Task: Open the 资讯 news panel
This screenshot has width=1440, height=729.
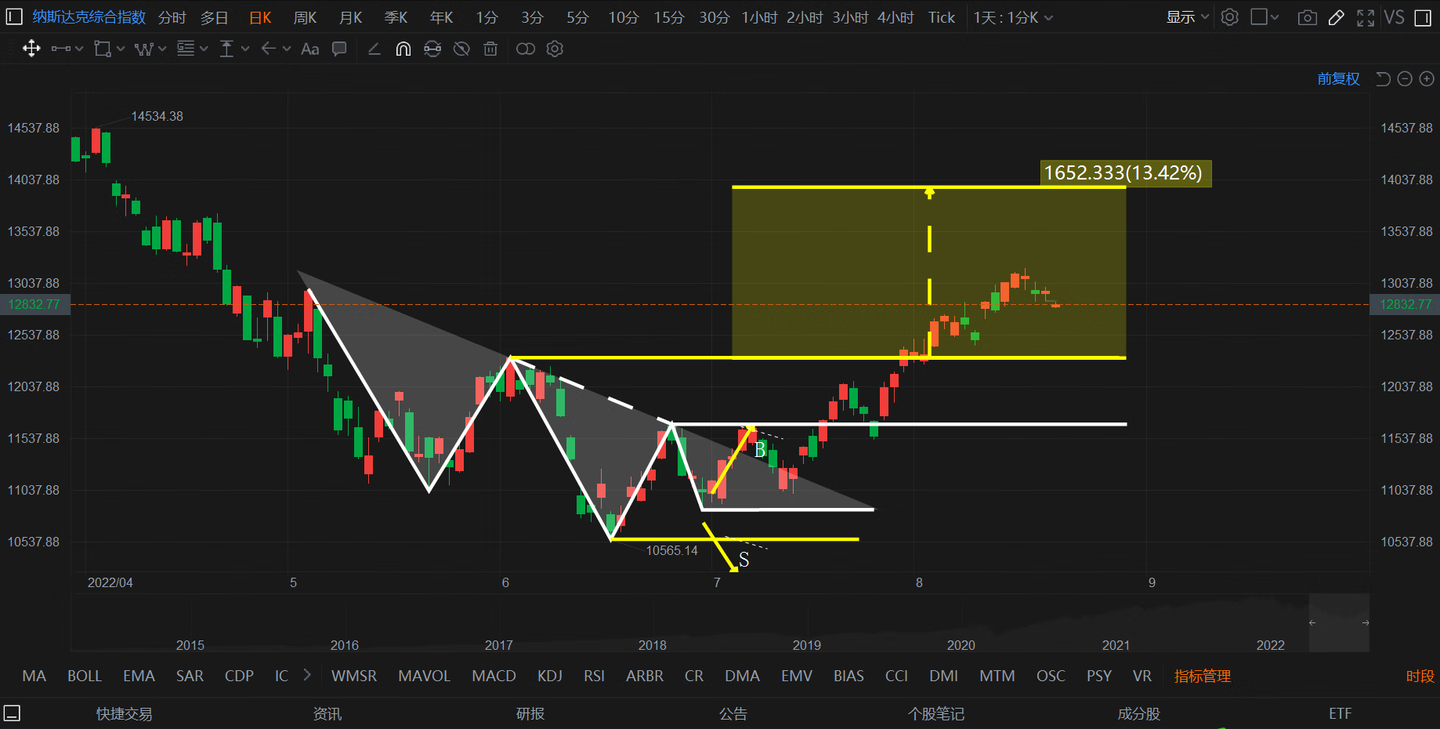Action: click(x=327, y=714)
